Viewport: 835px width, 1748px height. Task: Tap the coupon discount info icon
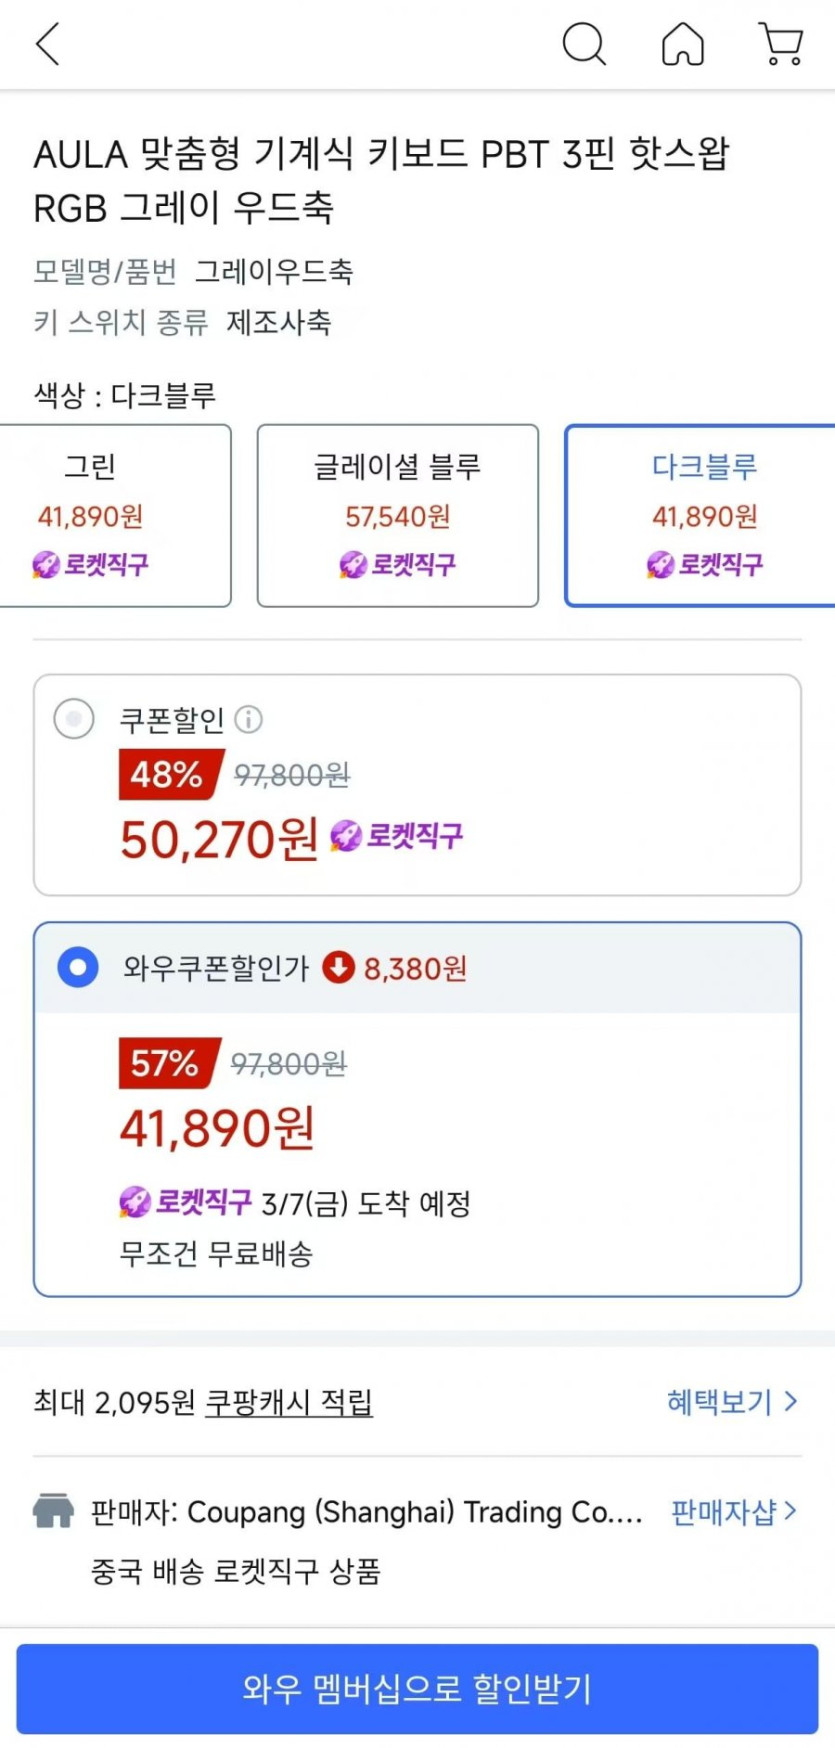[x=248, y=719]
